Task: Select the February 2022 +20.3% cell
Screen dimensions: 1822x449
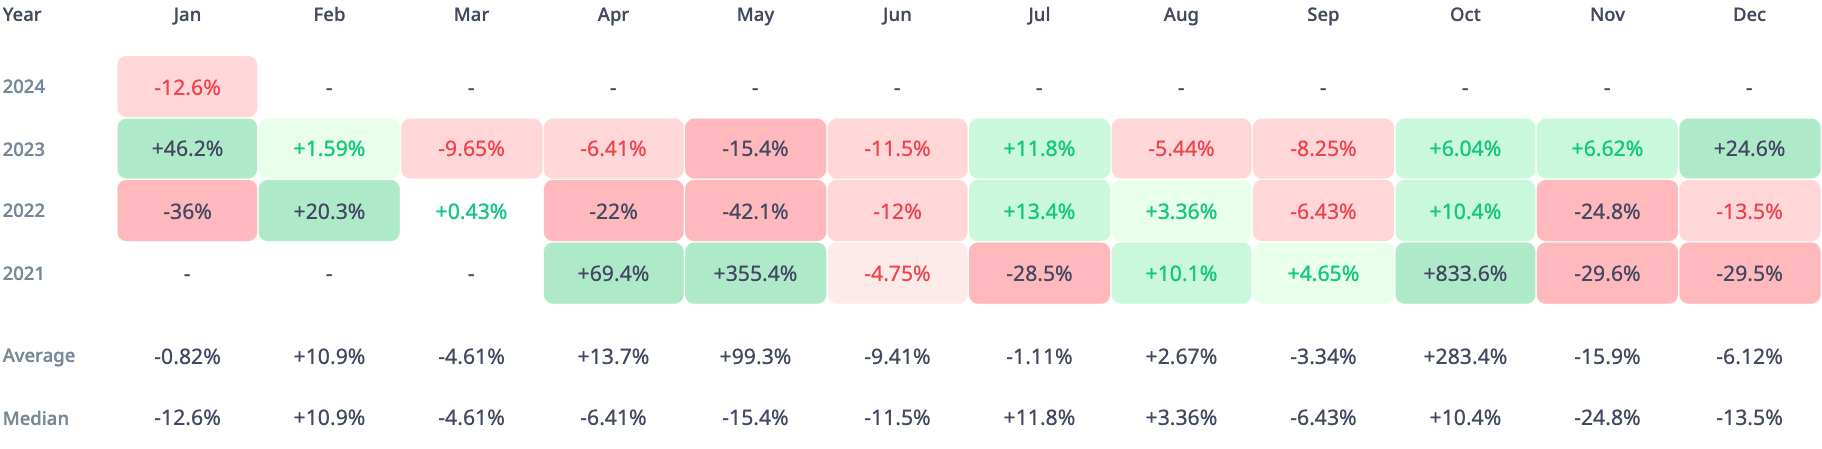Action: click(329, 211)
